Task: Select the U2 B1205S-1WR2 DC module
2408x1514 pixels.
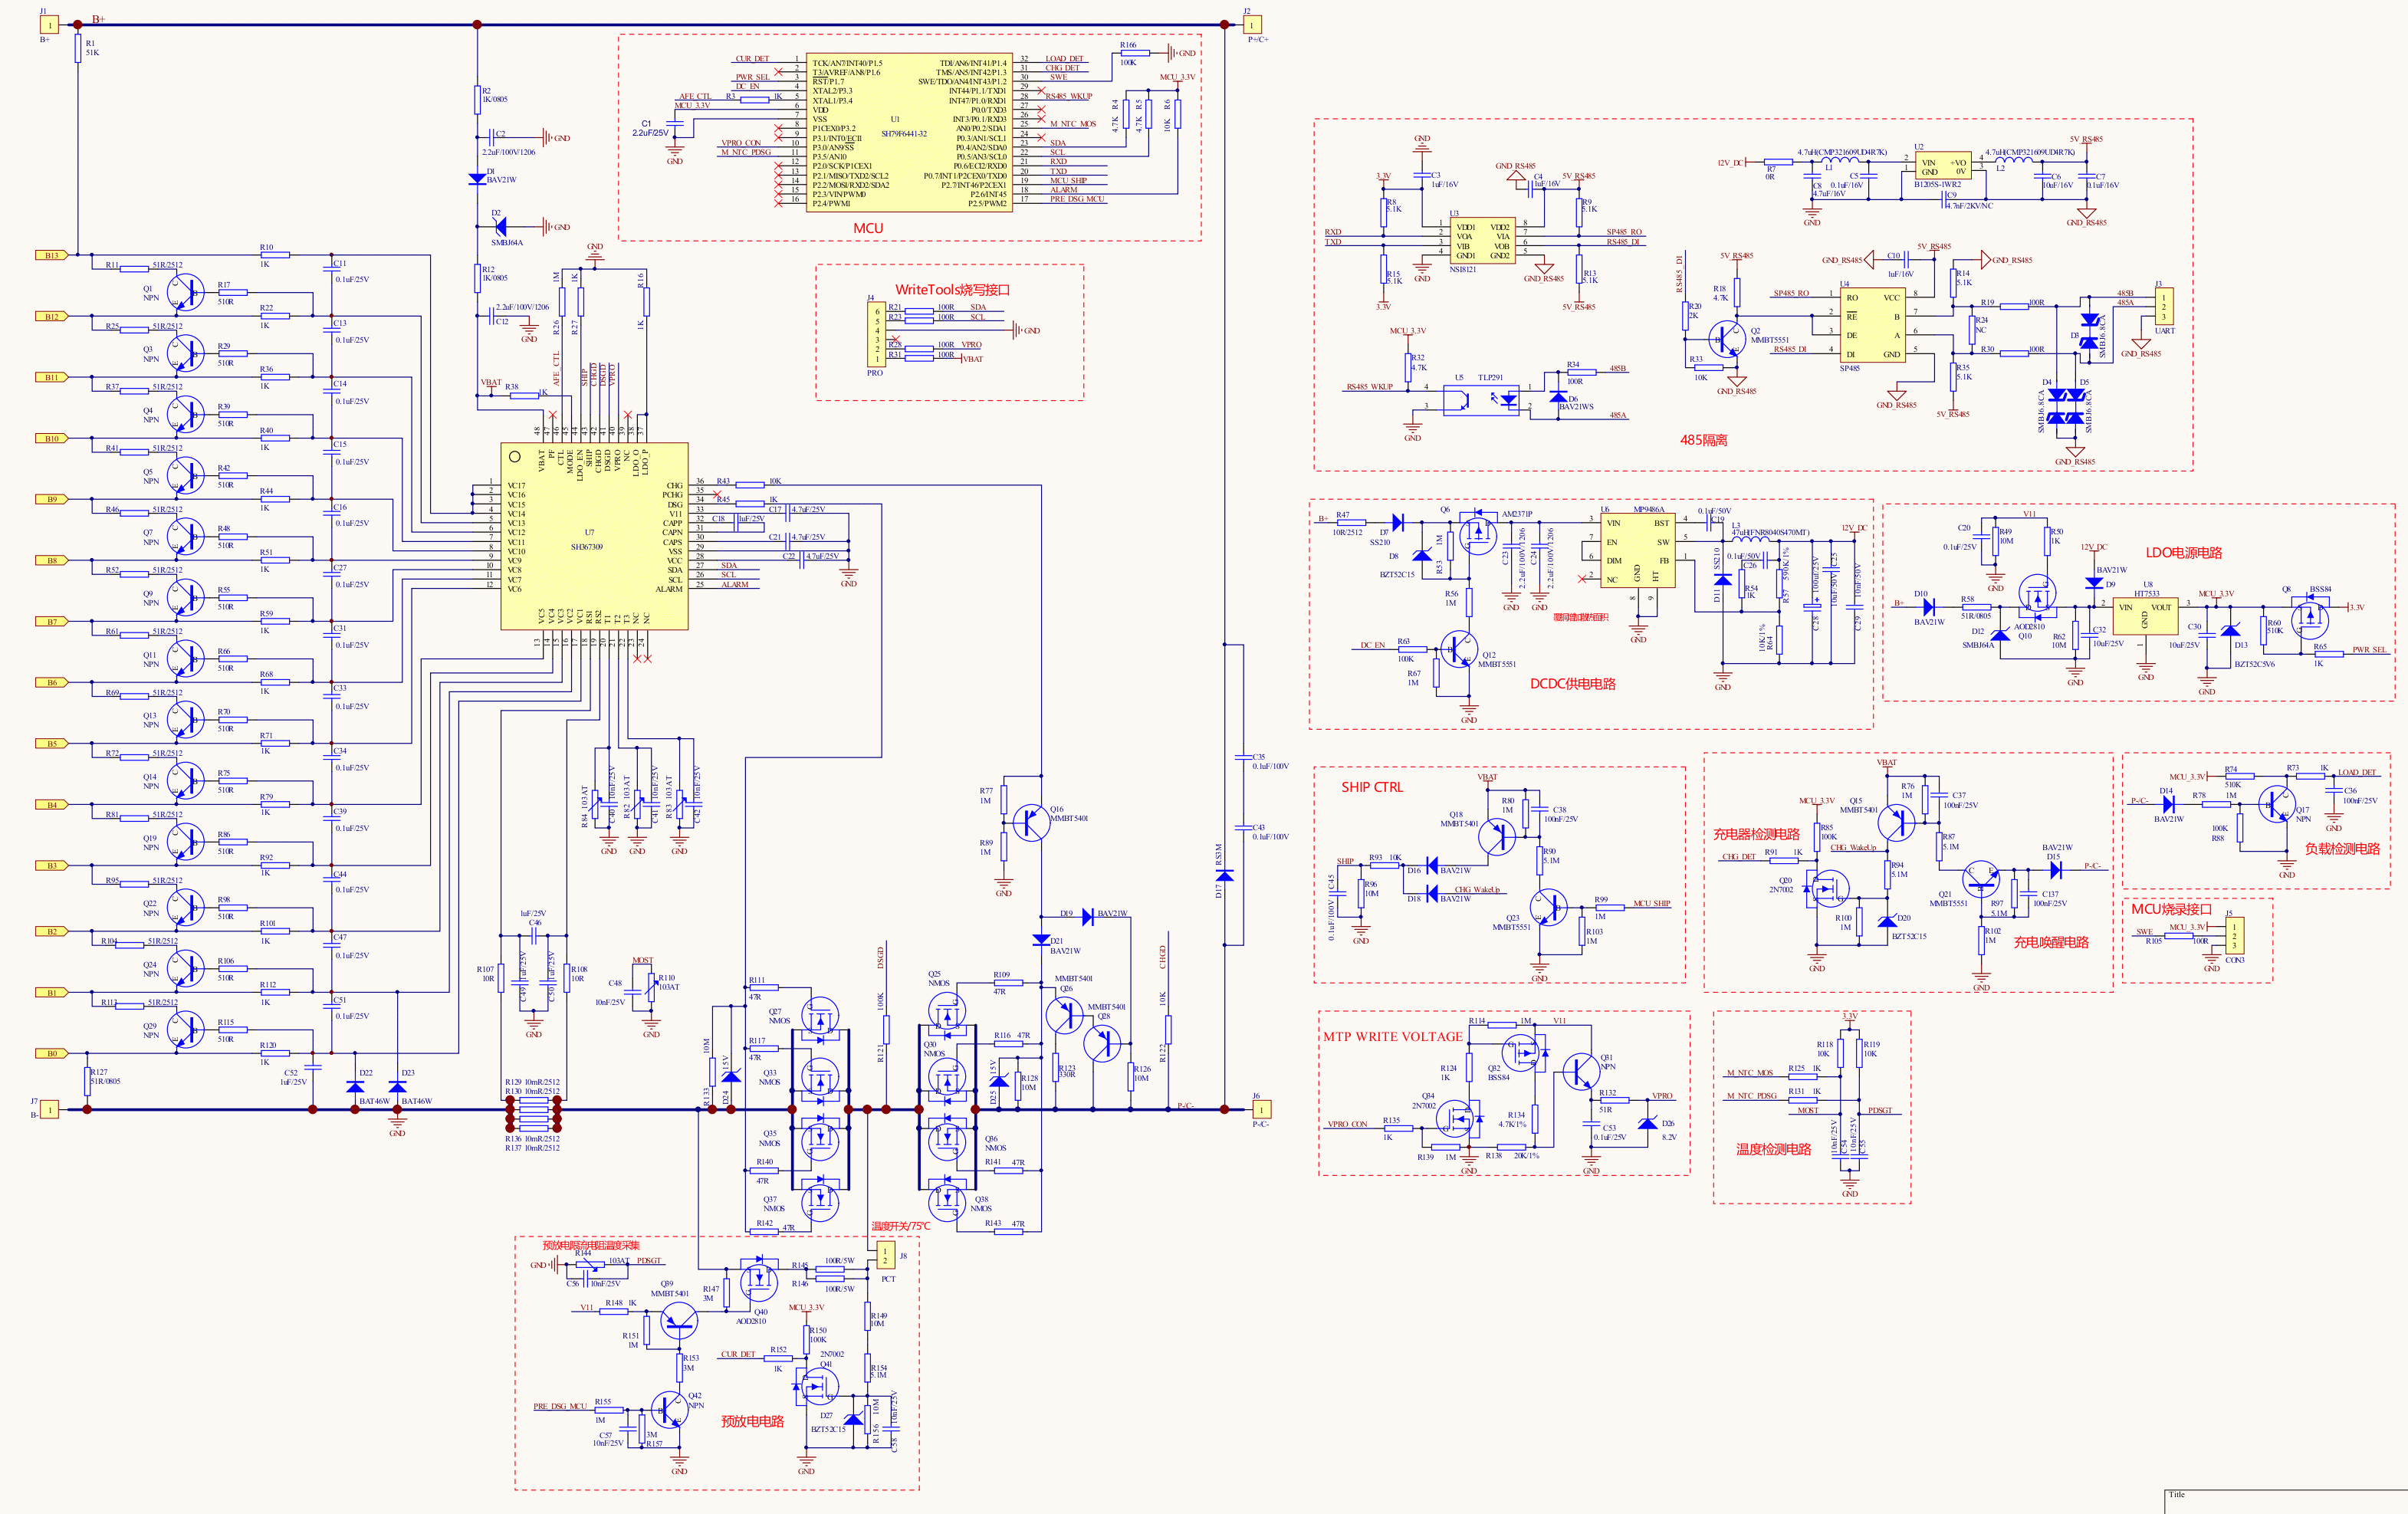Action: coord(1943,166)
